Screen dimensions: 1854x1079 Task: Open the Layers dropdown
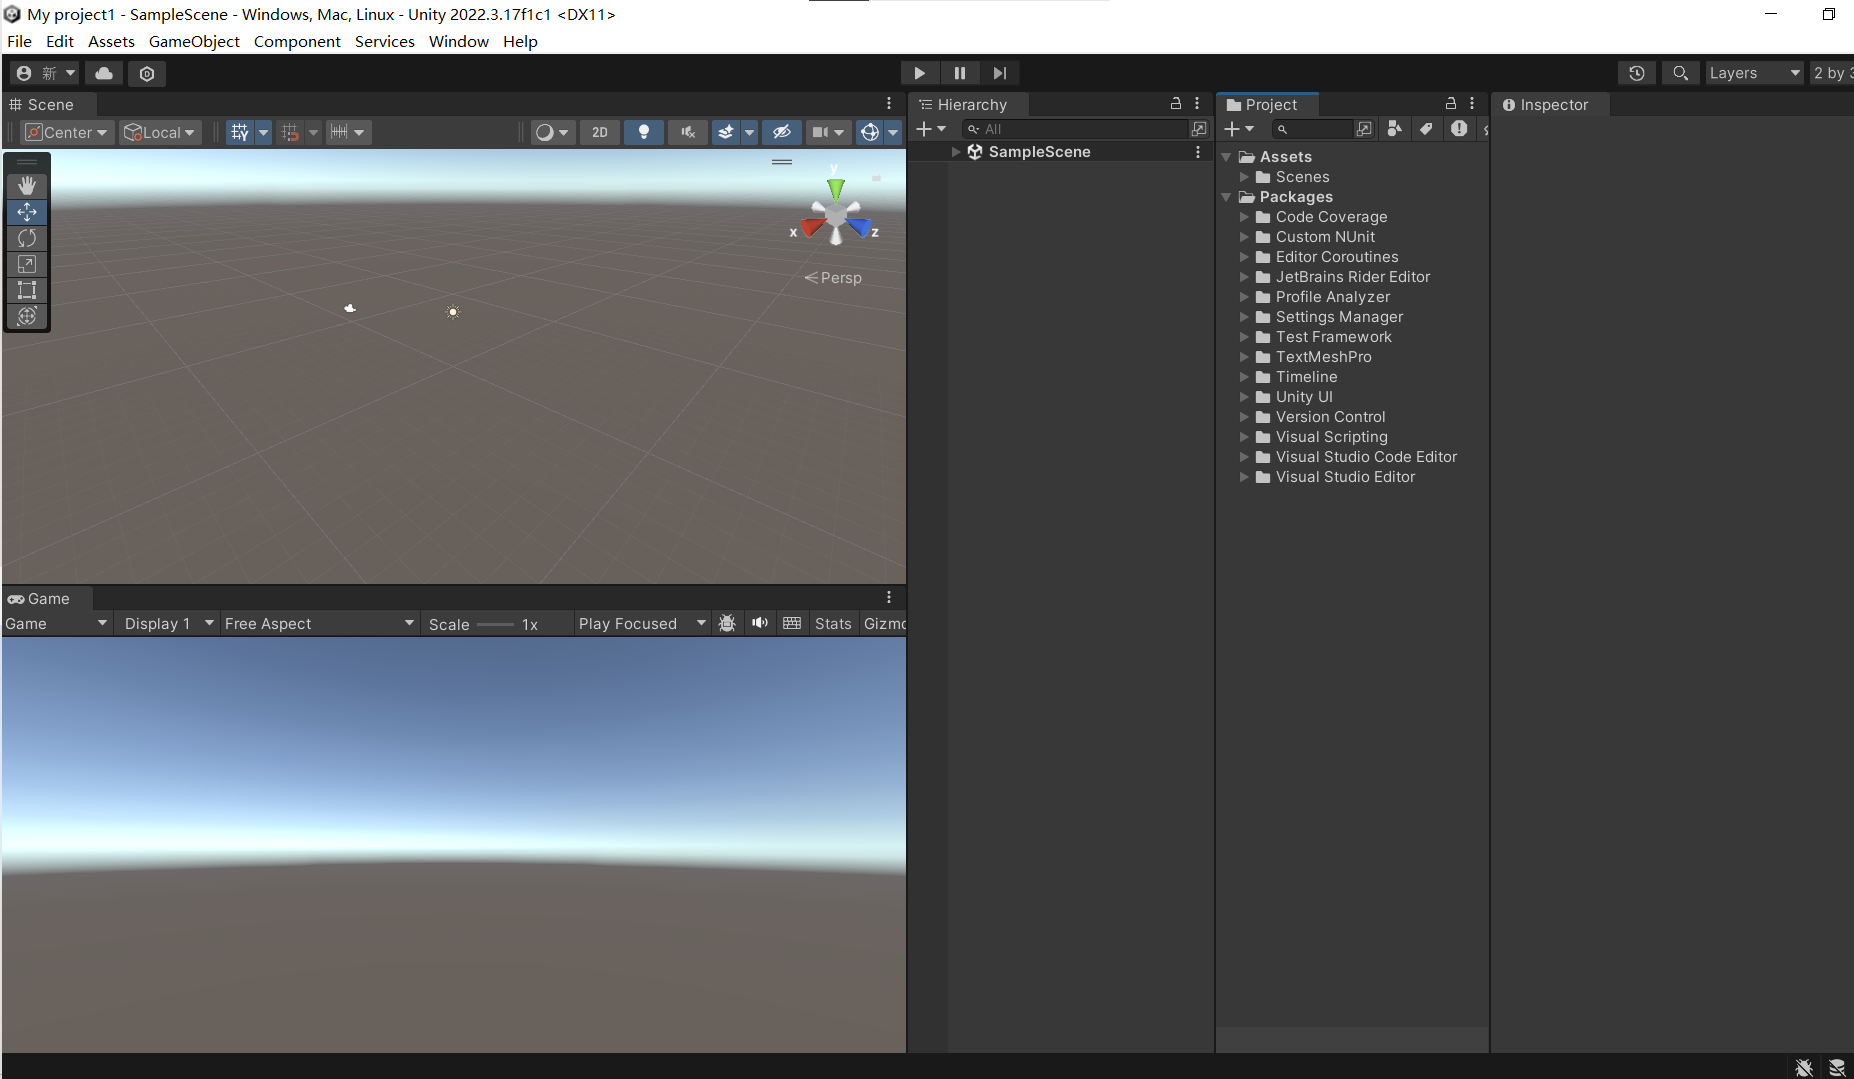click(1754, 73)
